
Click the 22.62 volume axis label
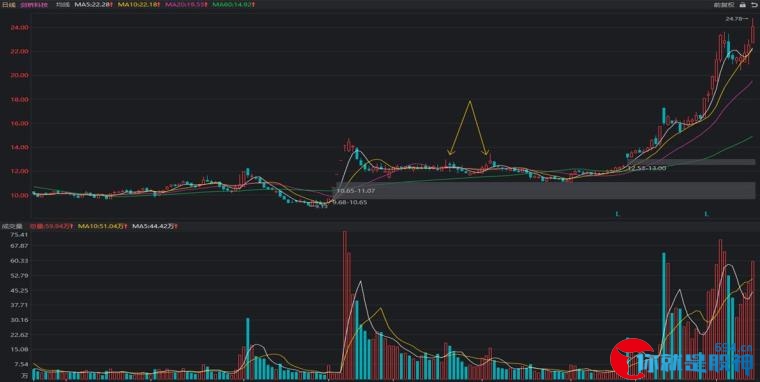pos(20,334)
